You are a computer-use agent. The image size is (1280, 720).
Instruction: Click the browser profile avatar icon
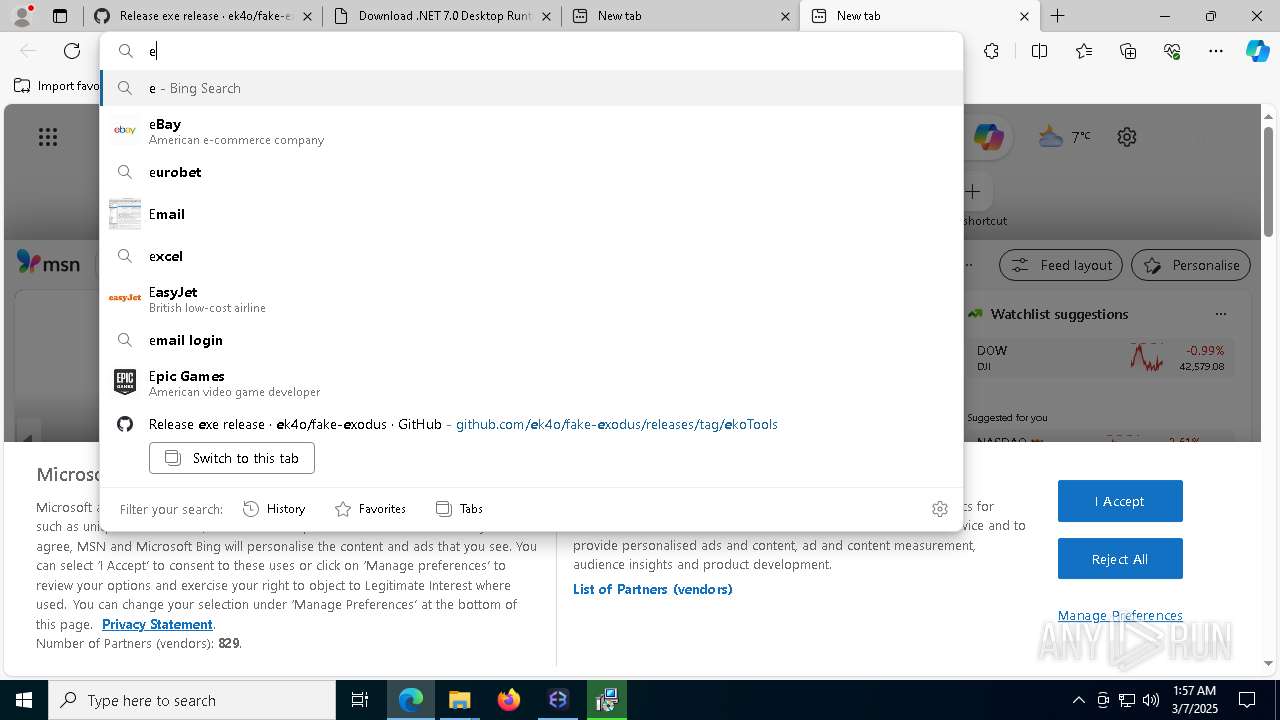pyautogui.click(x=22, y=16)
